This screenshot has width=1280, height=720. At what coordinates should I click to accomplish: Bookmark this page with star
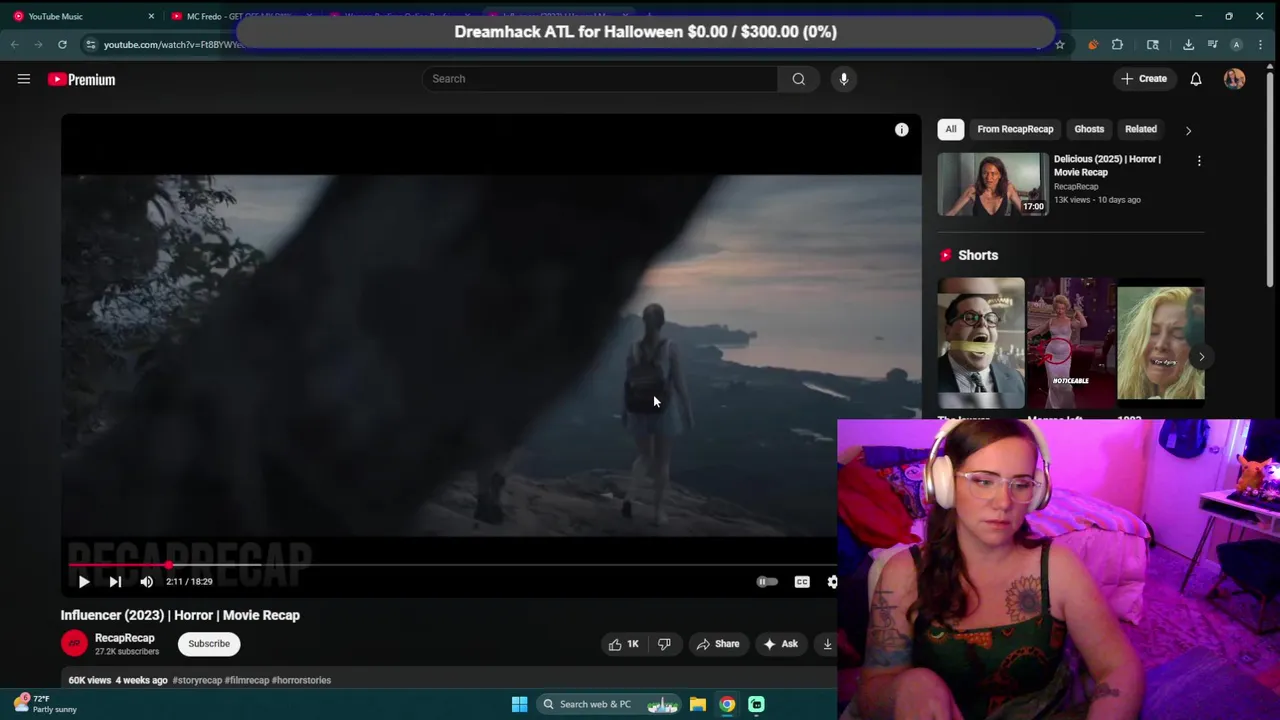coord(1060,44)
